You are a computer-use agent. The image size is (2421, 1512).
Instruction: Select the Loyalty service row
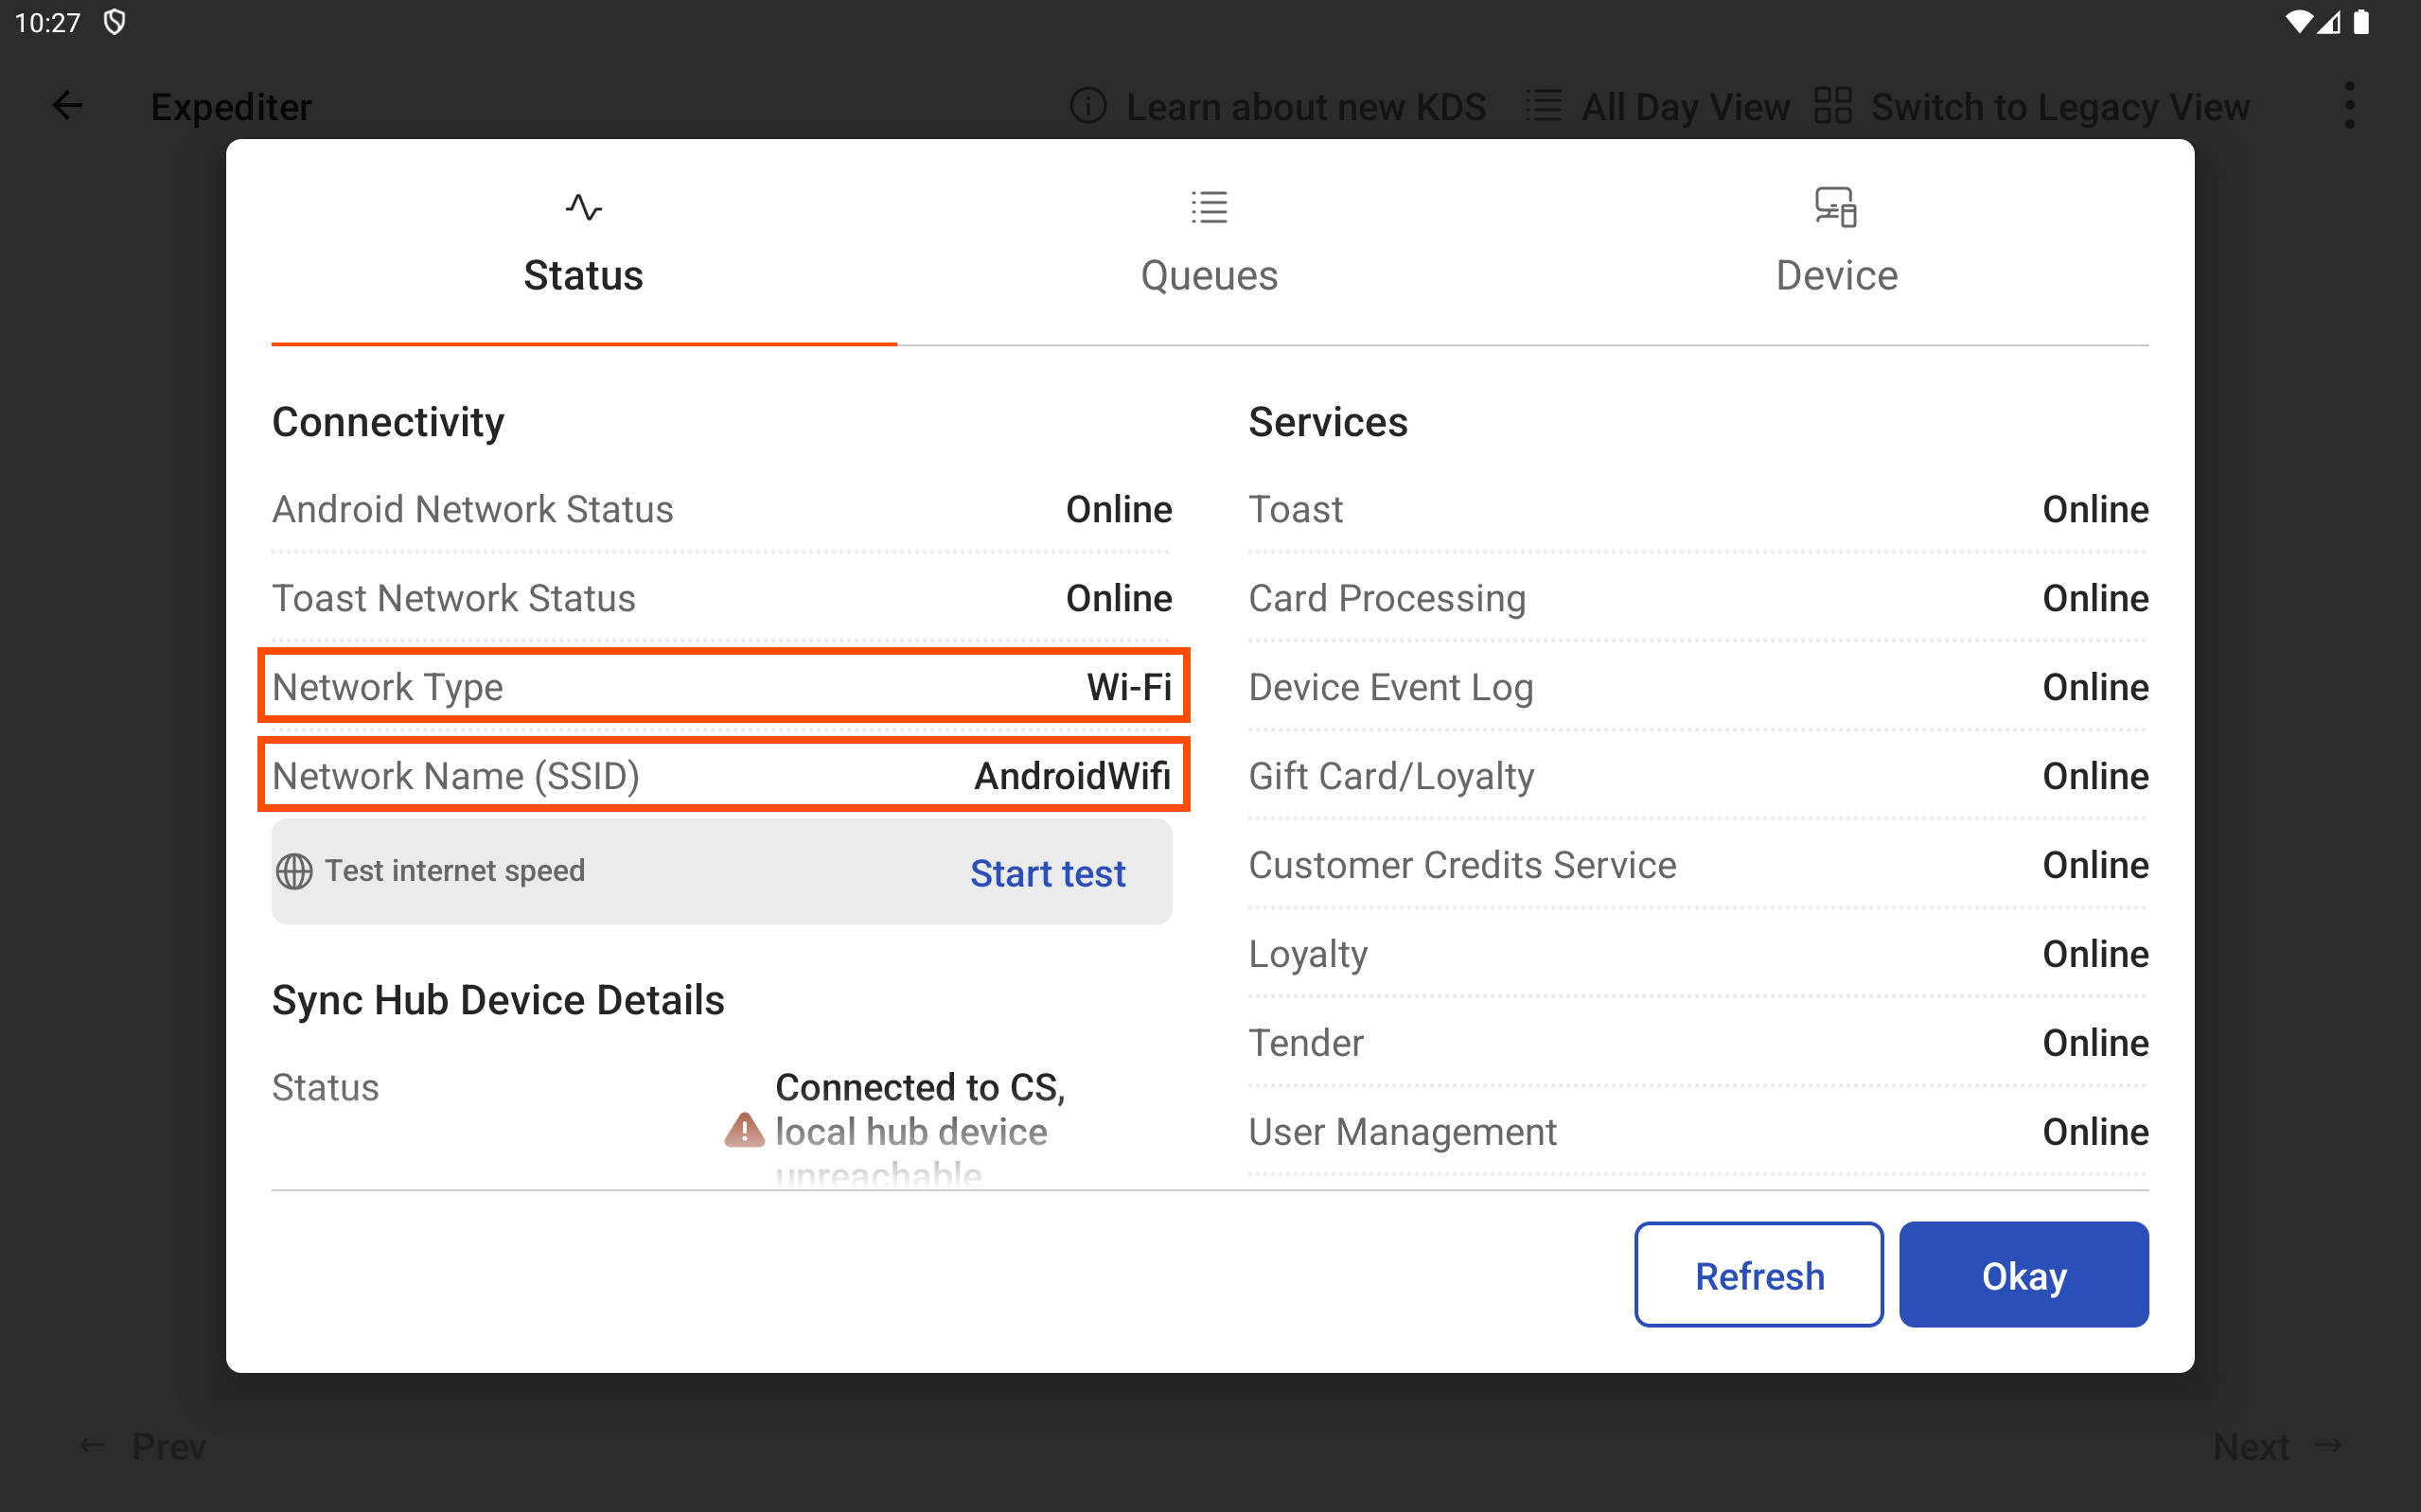[x=1697, y=954]
